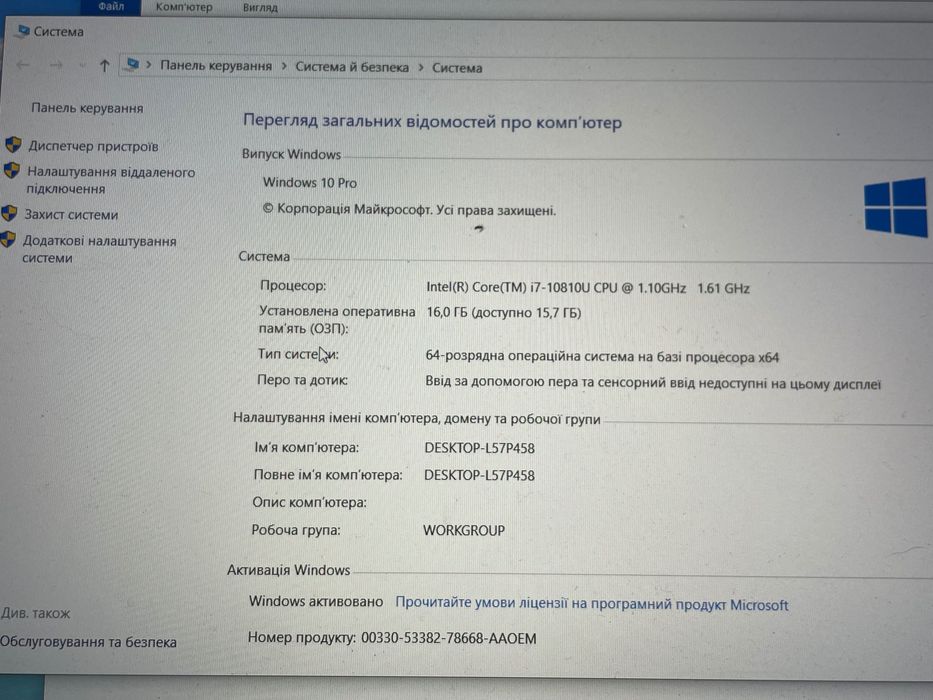Click the Windows 10 Pro edition text
The image size is (933, 700).
pos(310,183)
